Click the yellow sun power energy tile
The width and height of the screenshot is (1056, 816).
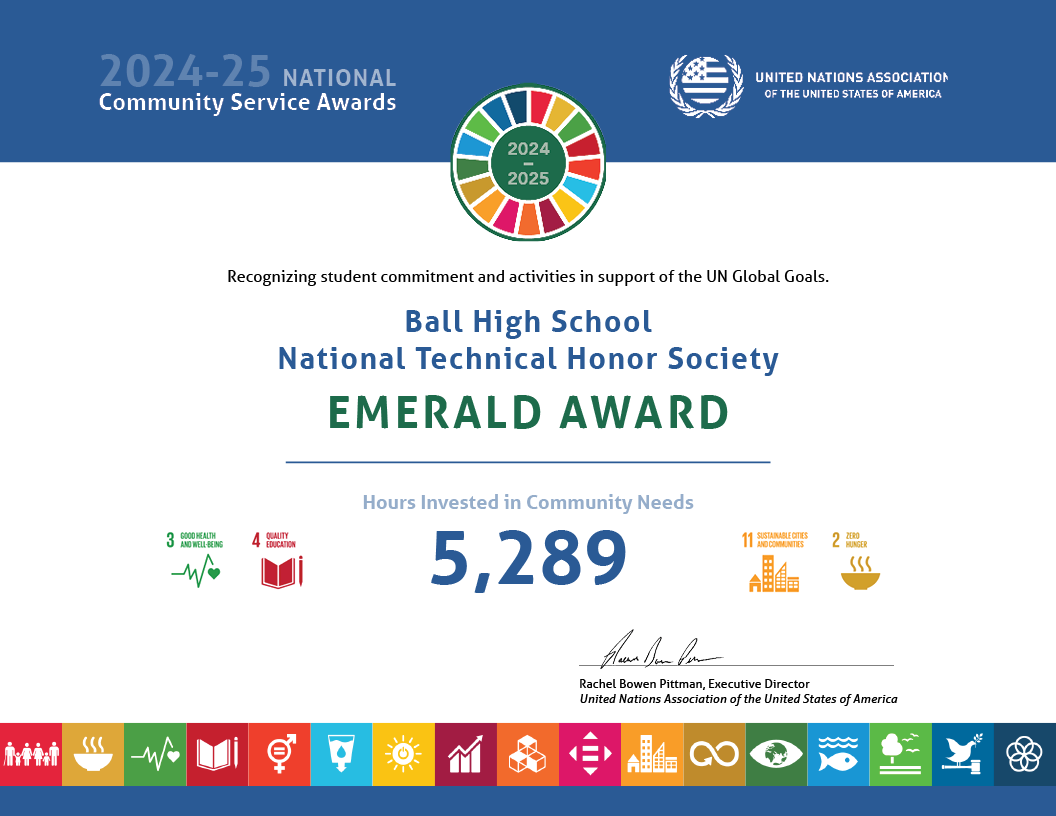click(403, 754)
